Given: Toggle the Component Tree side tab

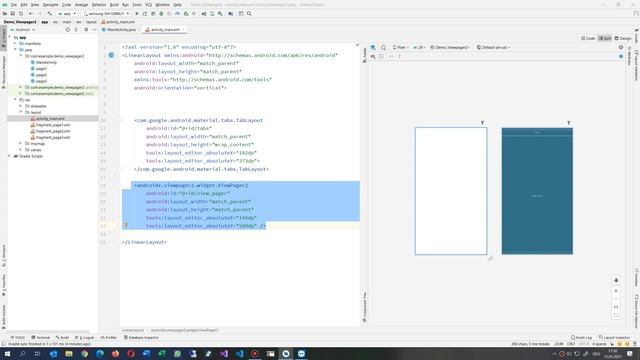Looking at the screenshot, I should (x=364, y=307).
